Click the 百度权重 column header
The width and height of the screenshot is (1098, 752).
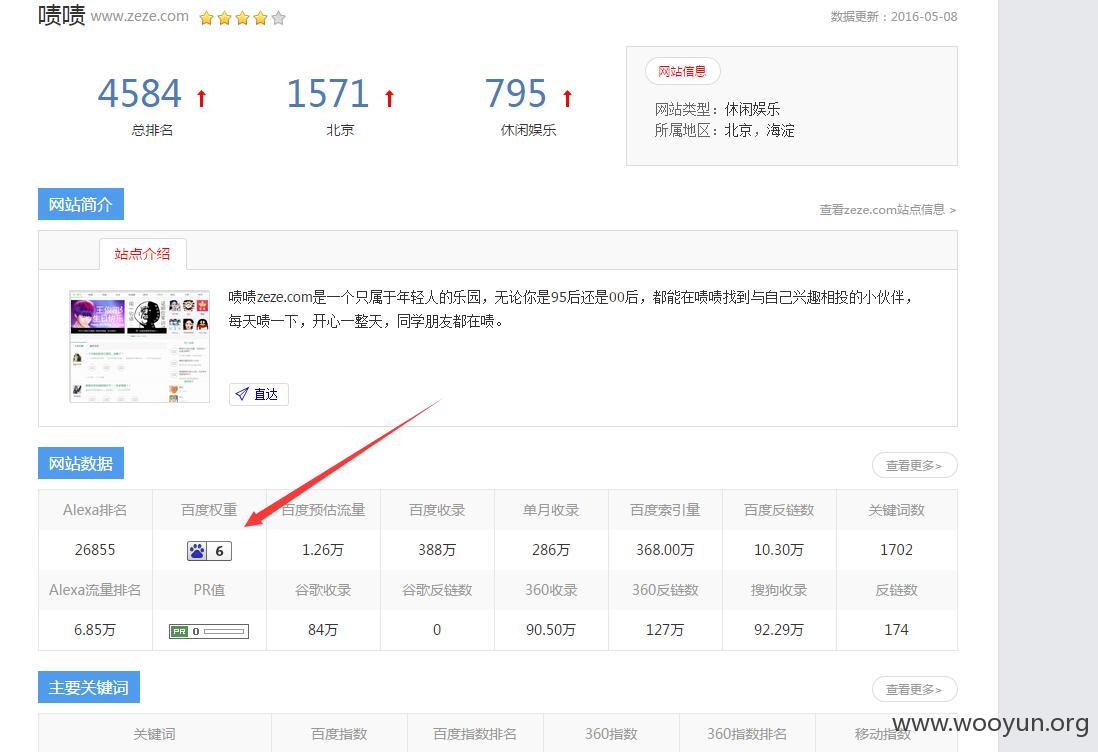click(209, 510)
